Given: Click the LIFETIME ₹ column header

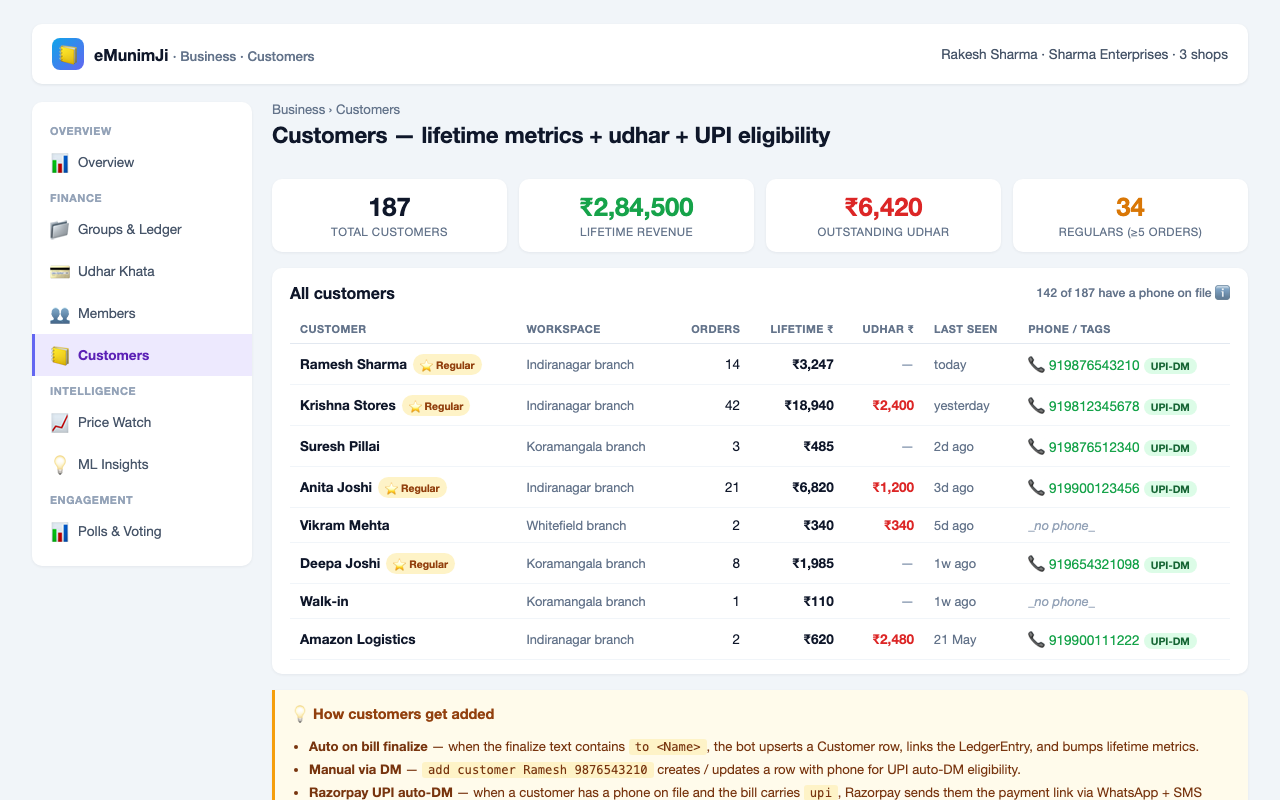Looking at the screenshot, I should tap(802, 329).
